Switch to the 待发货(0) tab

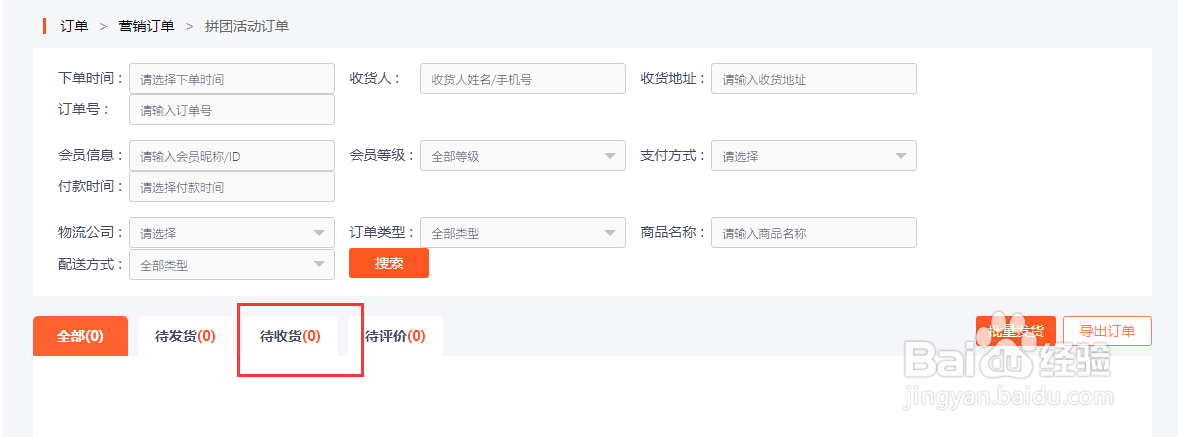[x=185, y=336]
